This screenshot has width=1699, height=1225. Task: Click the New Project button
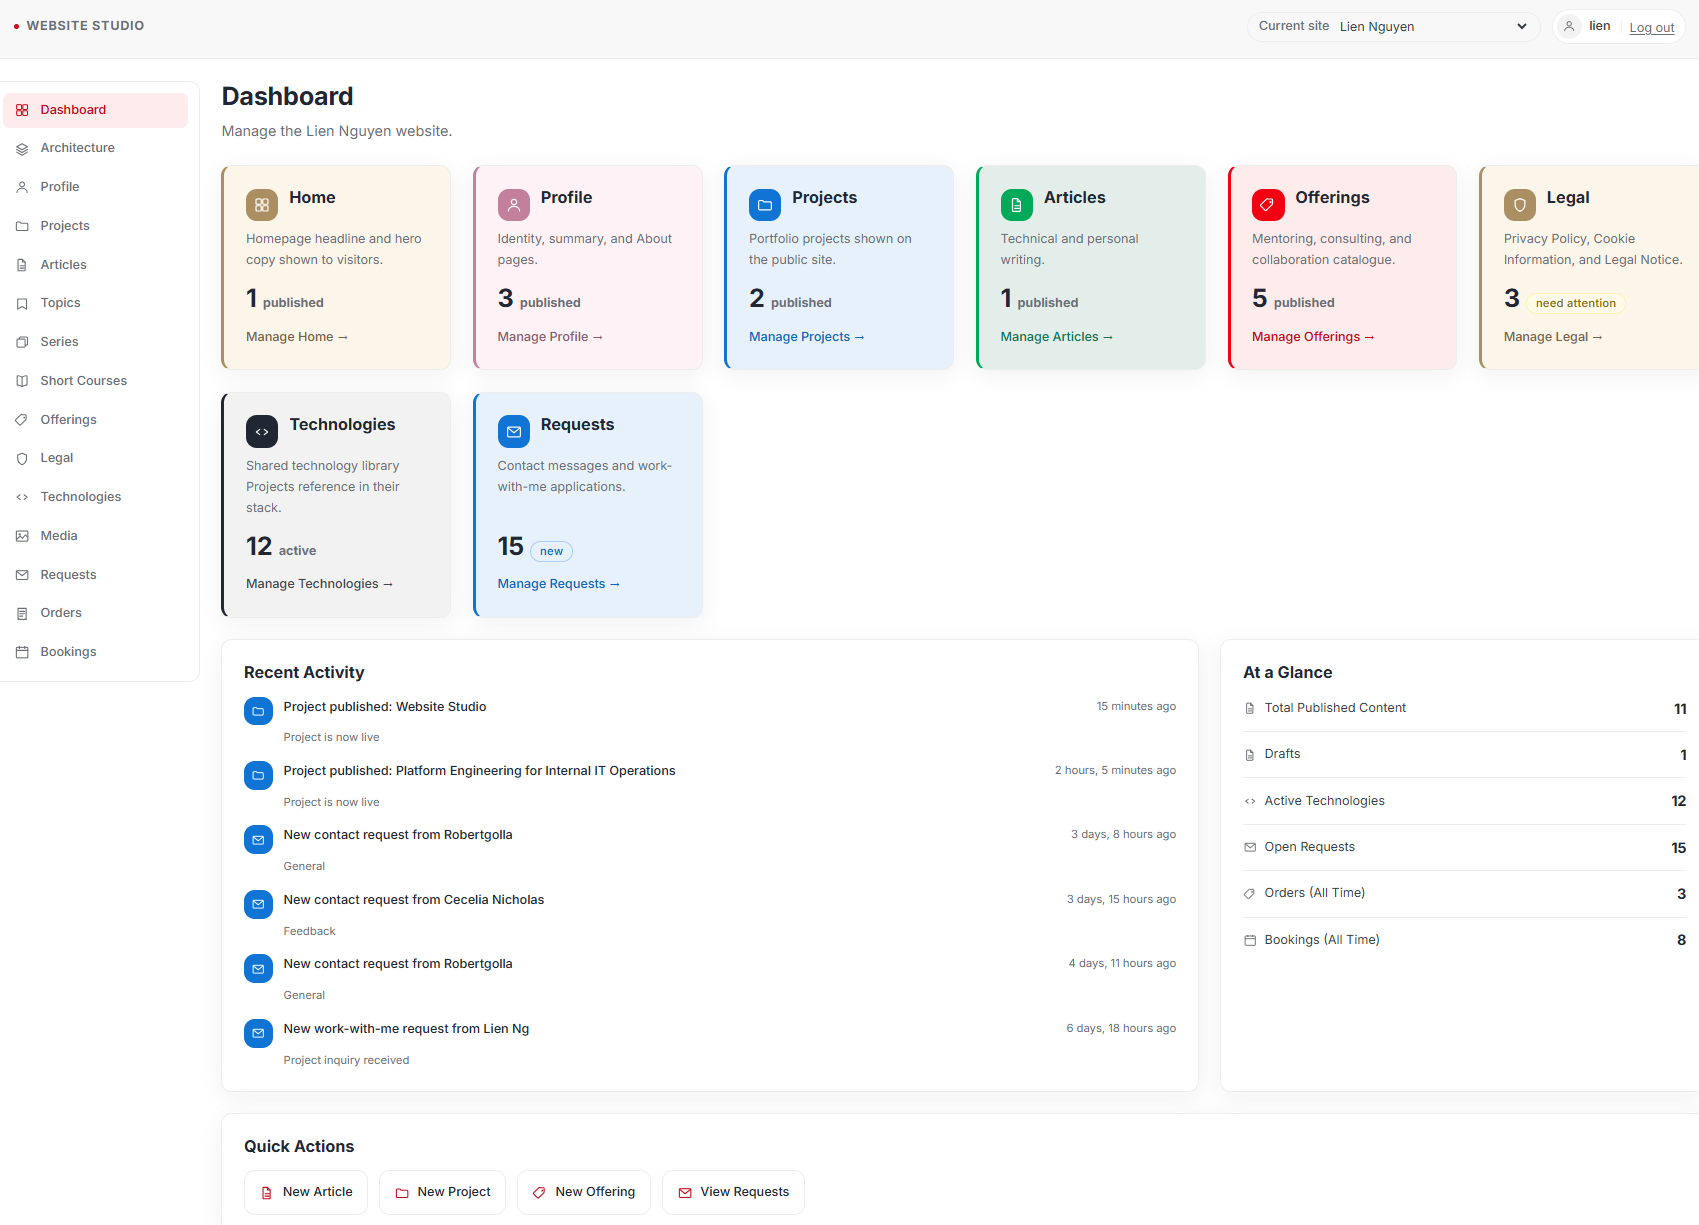pos(442,1192)
